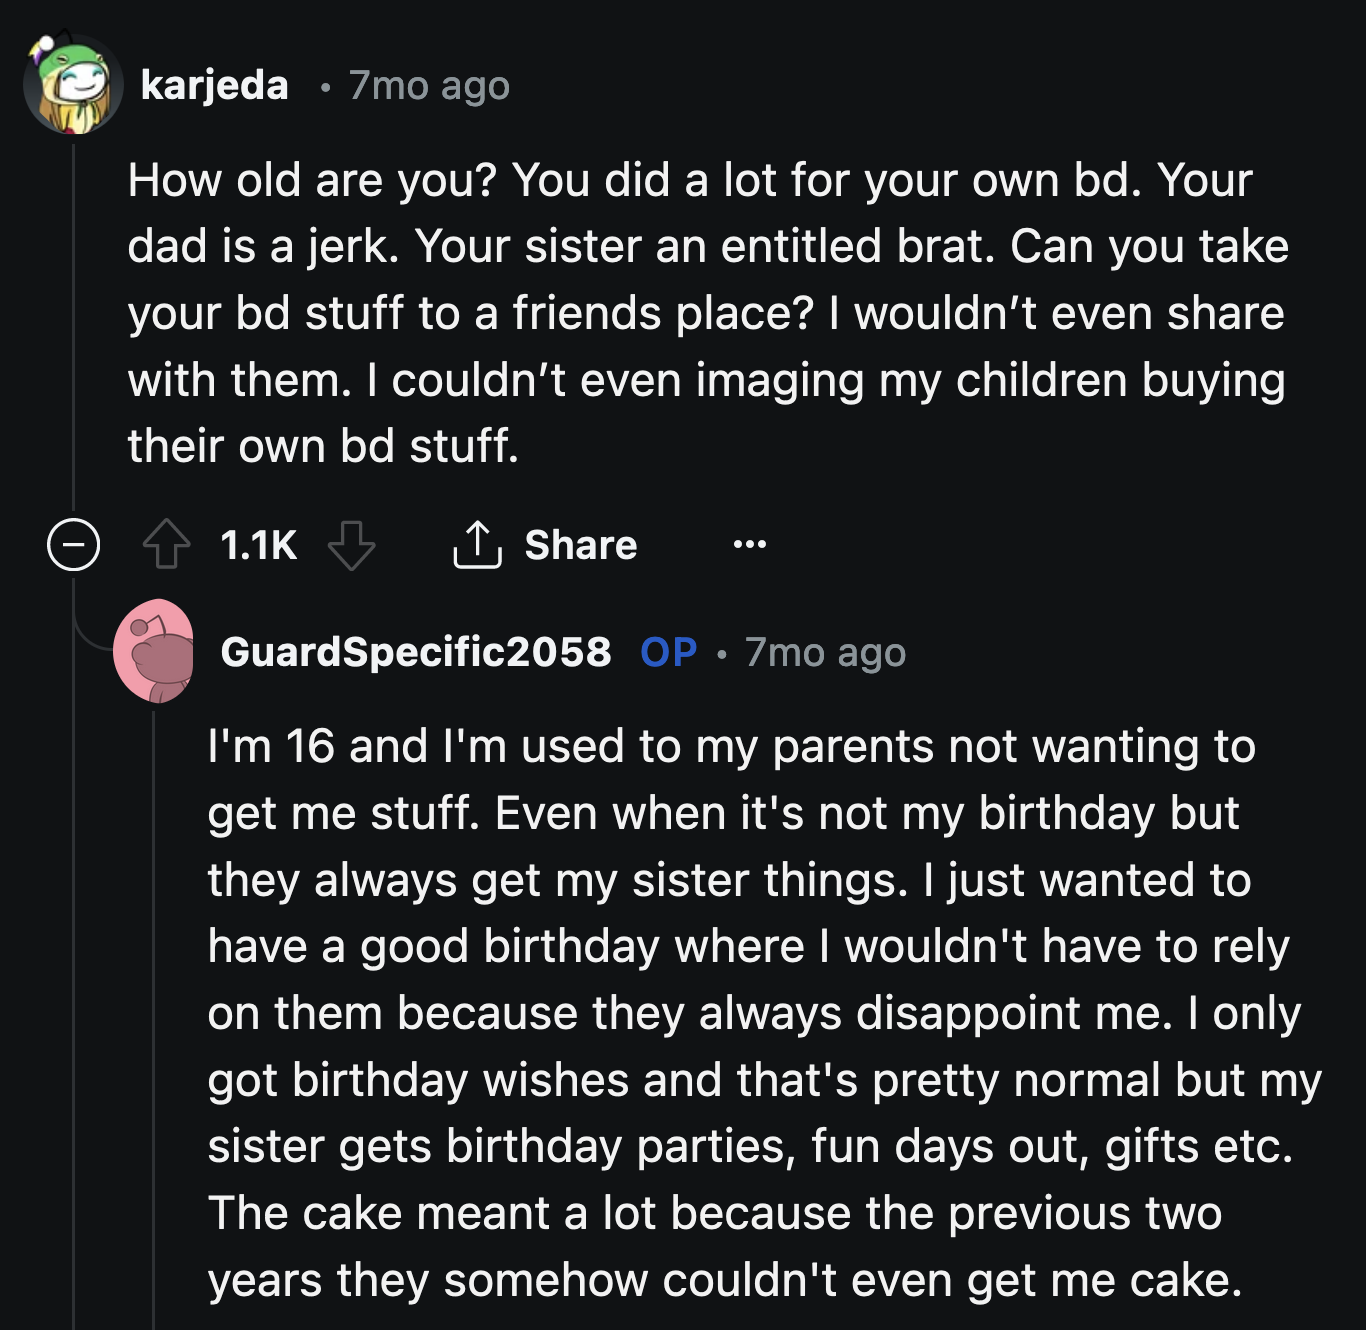Open the overflow menu on karjeda's comment
Image resolution: width=1366 pixels, height=1330 pixels.
click(748, 545)
